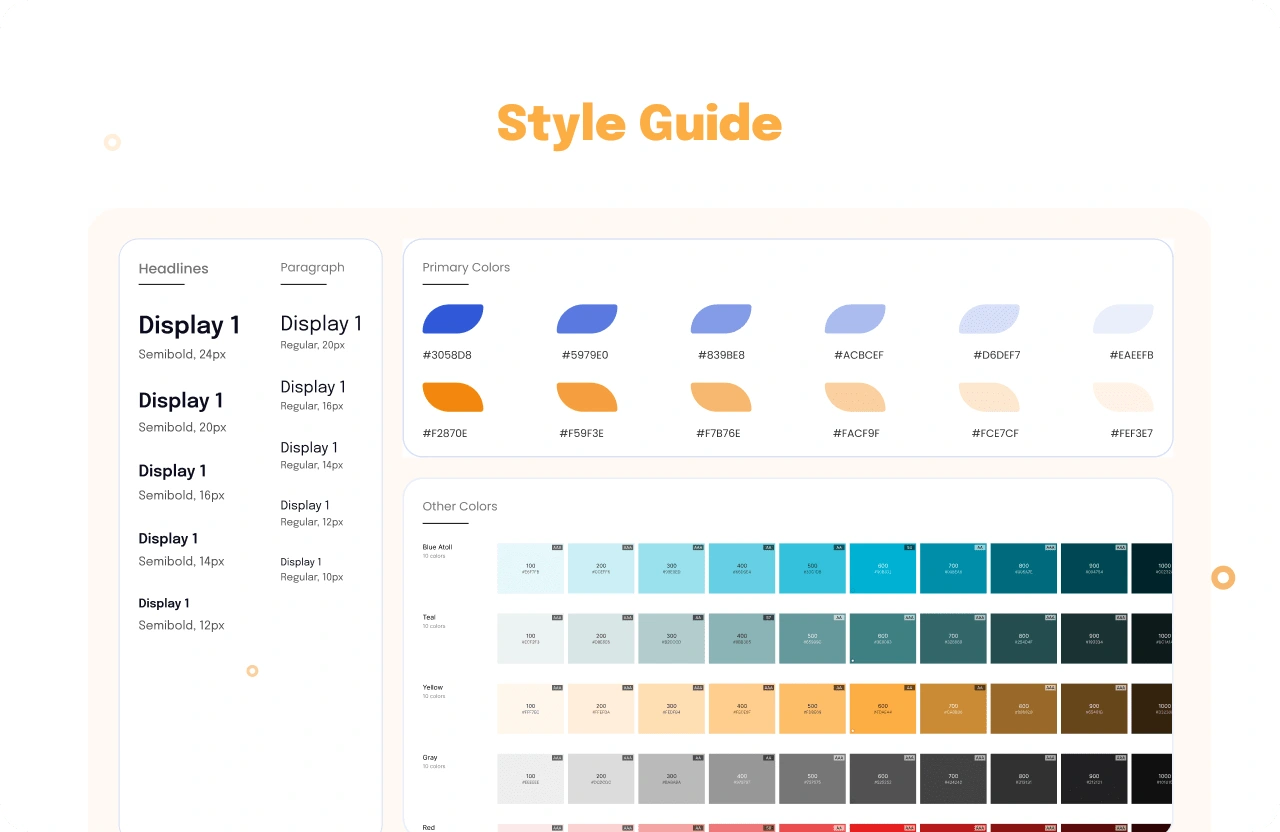Click the Style Guide title
This screenshot has height=832, width=1280.
(639, 124)
